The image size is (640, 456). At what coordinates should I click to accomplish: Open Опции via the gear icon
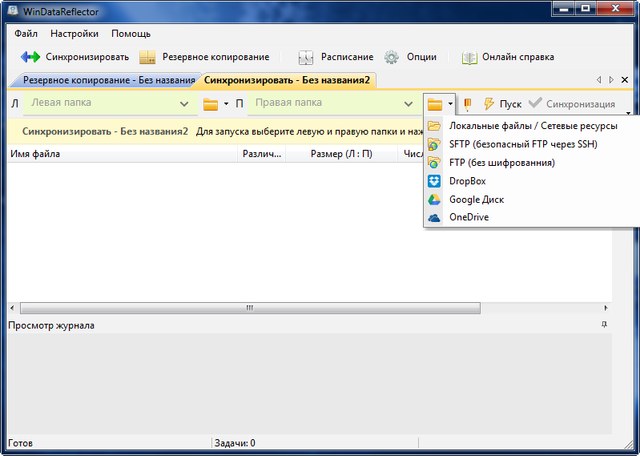392,57
